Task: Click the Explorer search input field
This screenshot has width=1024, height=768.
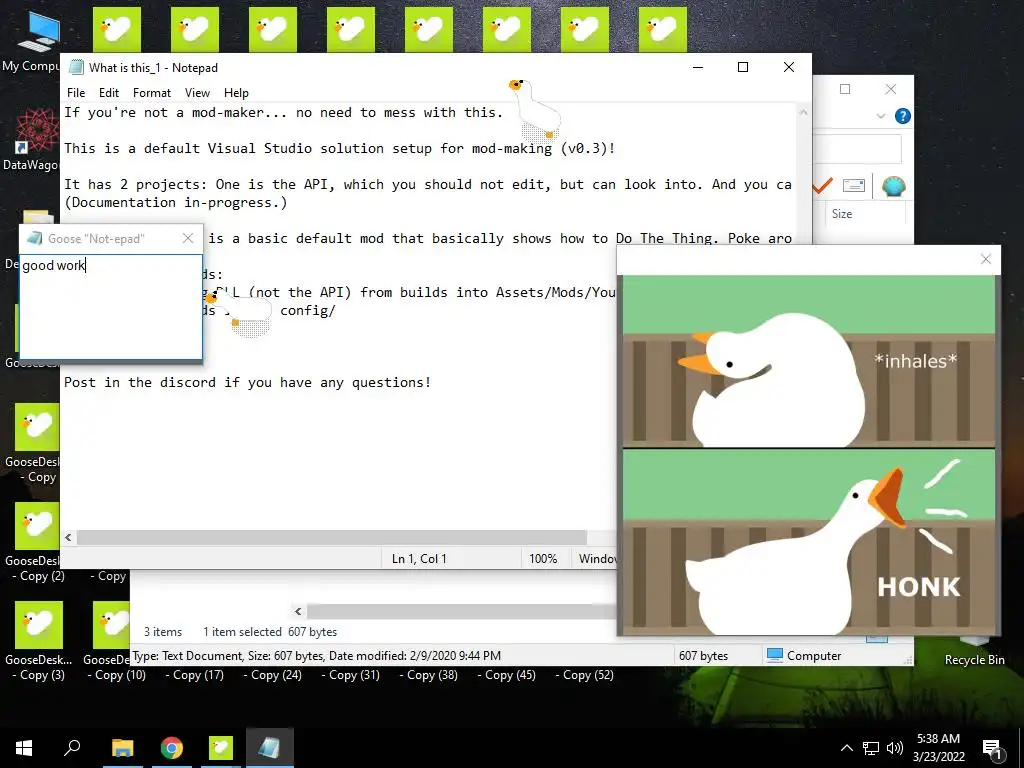Action: [857, 150]
